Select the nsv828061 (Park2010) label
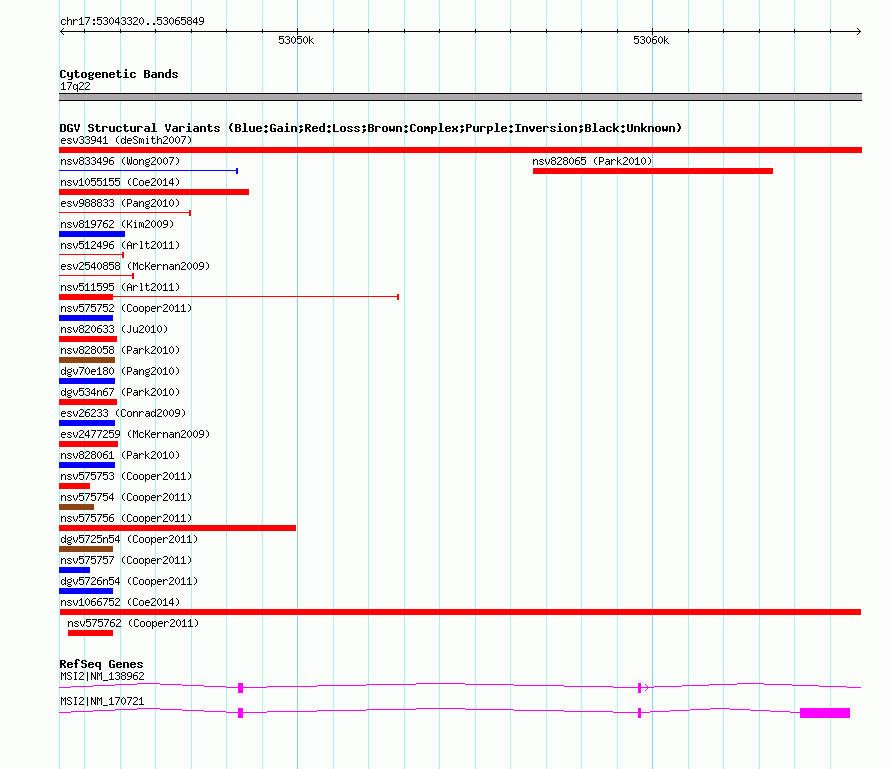890x769 pixels. tap(120, 455)
